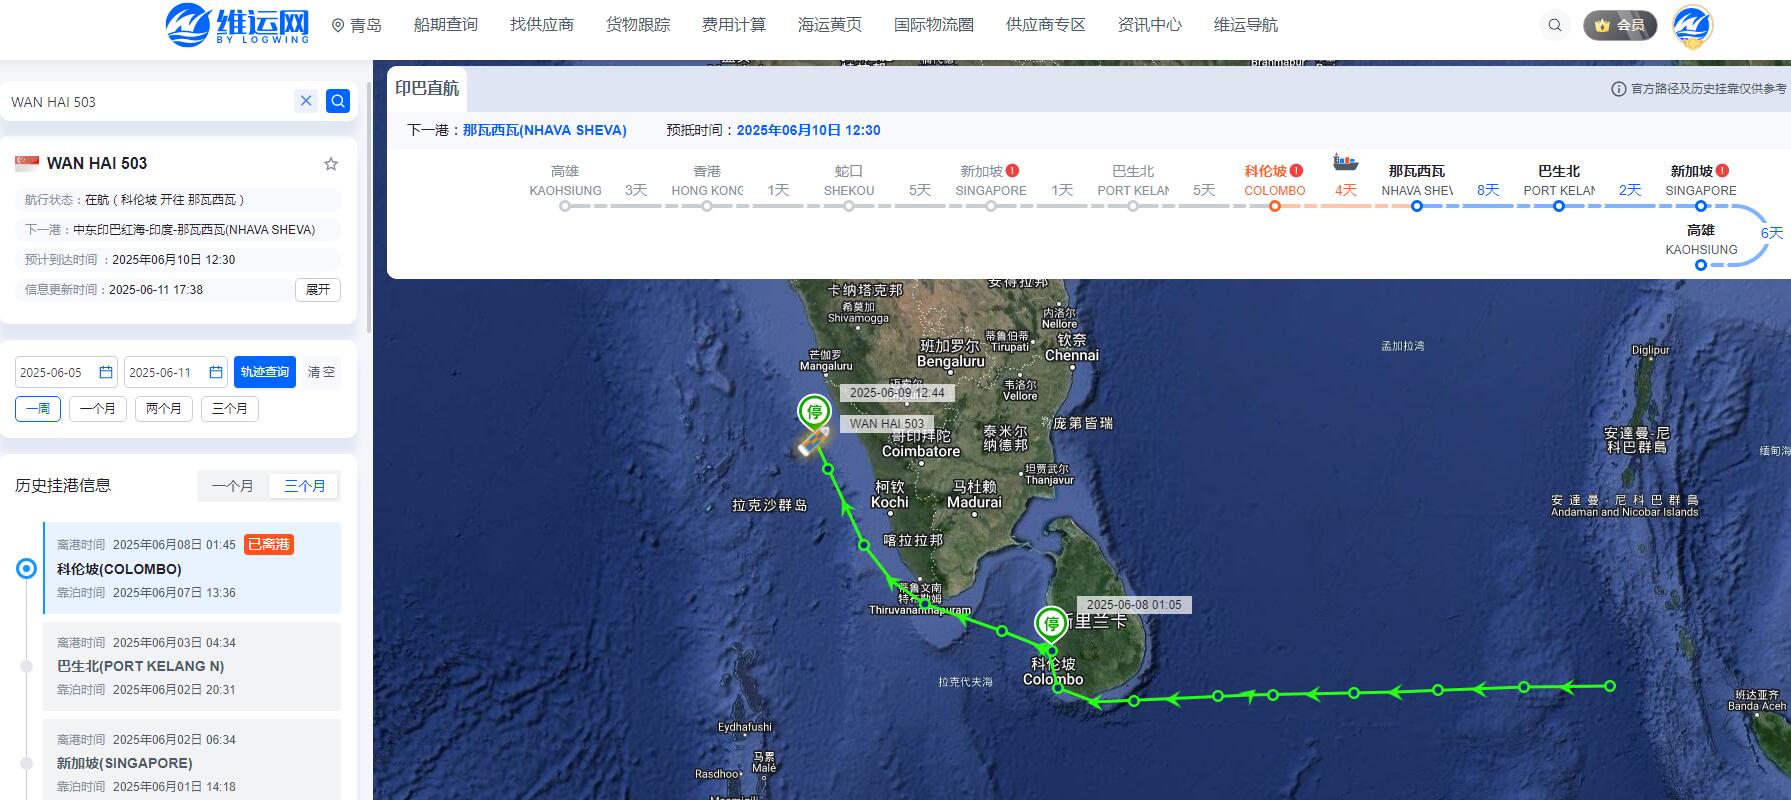The width and height of the screenshot is (1791, 800).
Task: Select the 一个月 track range option
Action: [x=98, y=408]
